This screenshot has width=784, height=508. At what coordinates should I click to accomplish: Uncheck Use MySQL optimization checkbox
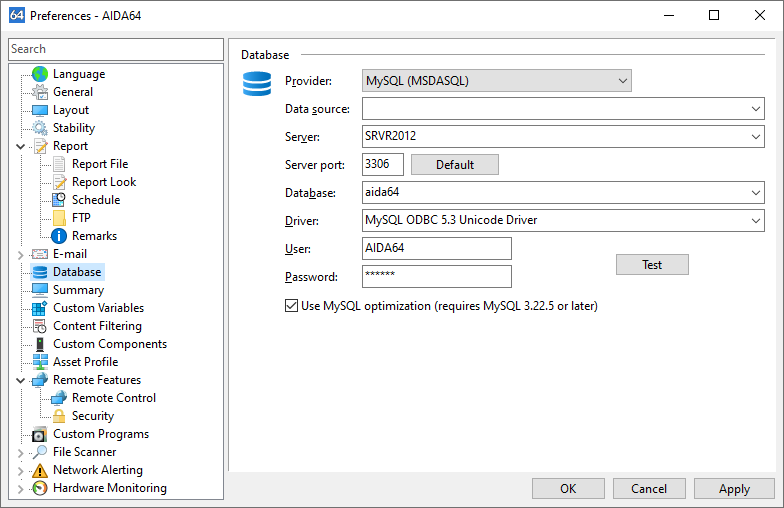(x=291, y=306)
